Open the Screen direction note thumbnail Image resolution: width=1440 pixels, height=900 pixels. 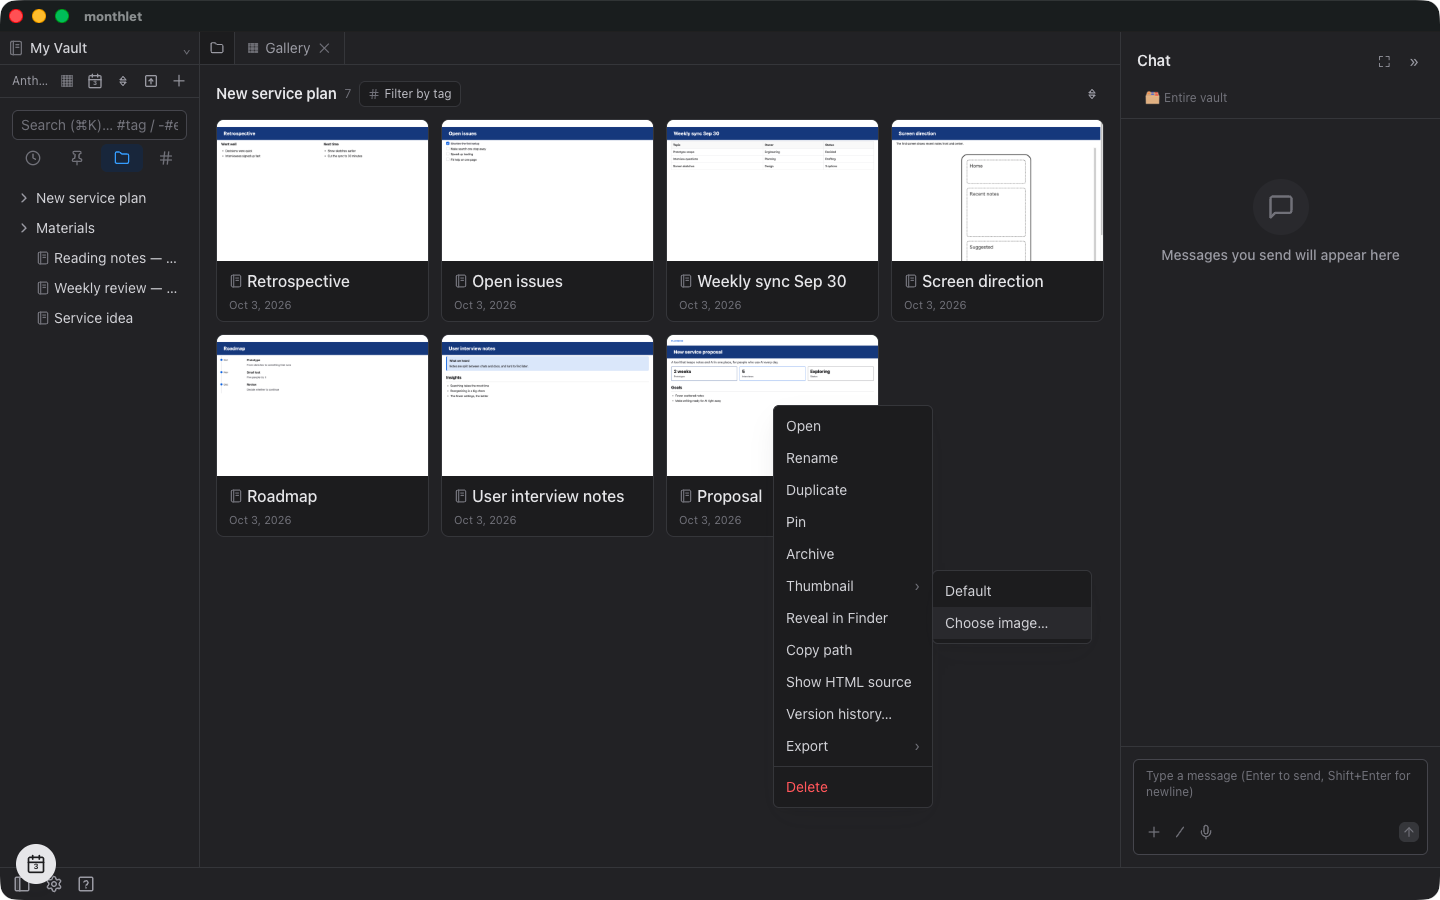click(997, 191)
